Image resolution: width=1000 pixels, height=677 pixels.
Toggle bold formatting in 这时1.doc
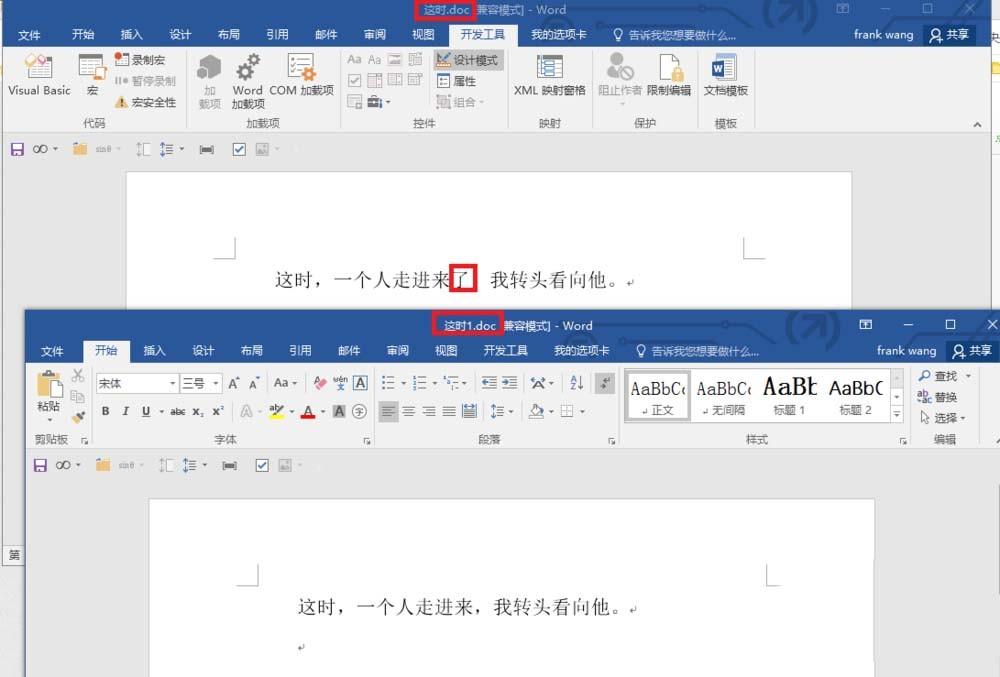(x=106, y=411)
